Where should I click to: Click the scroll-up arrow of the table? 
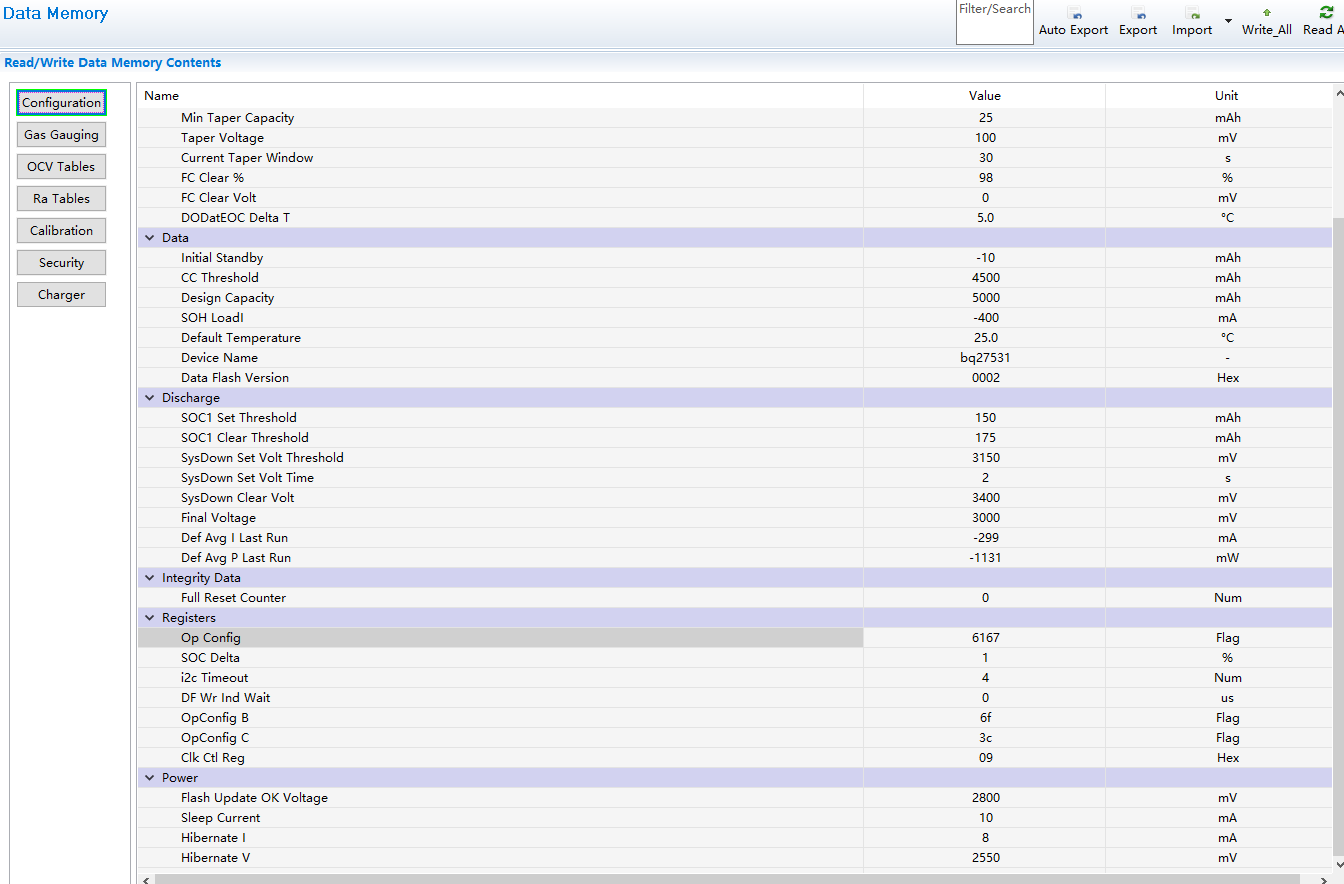[1339, 93]
